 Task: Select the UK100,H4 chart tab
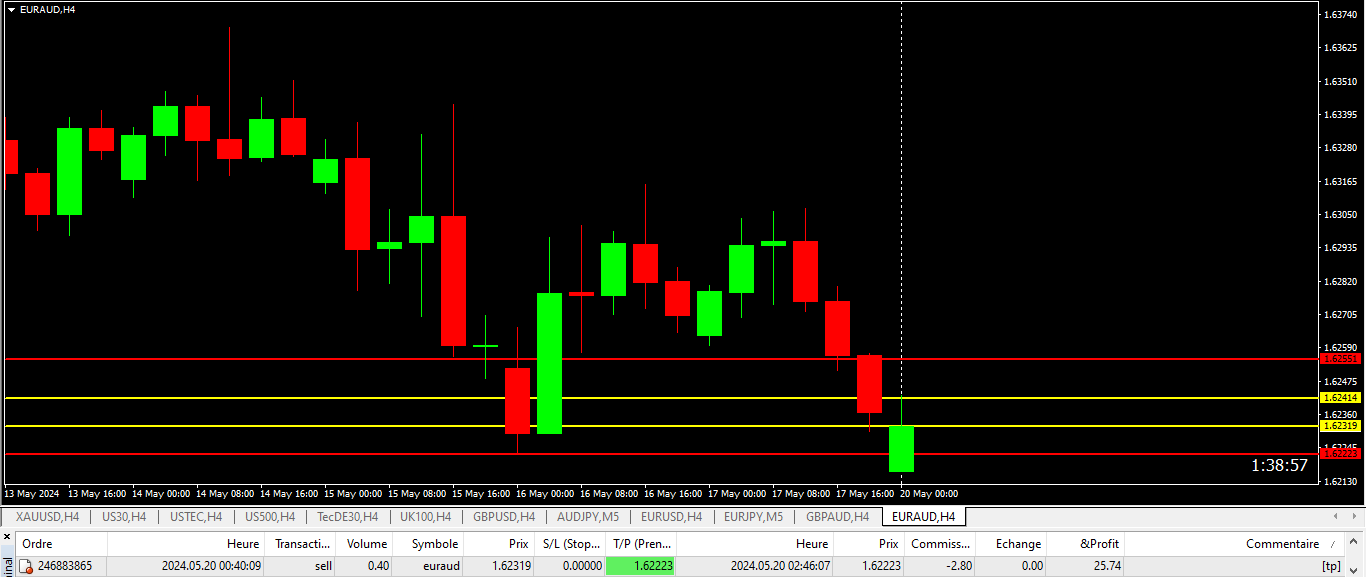(x=425, y=517)
